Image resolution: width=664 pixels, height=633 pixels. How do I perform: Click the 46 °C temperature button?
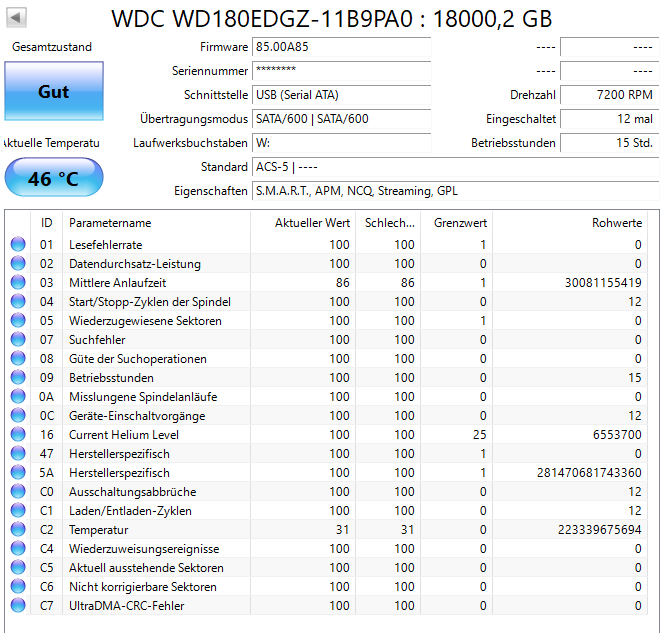pos(54,178)
